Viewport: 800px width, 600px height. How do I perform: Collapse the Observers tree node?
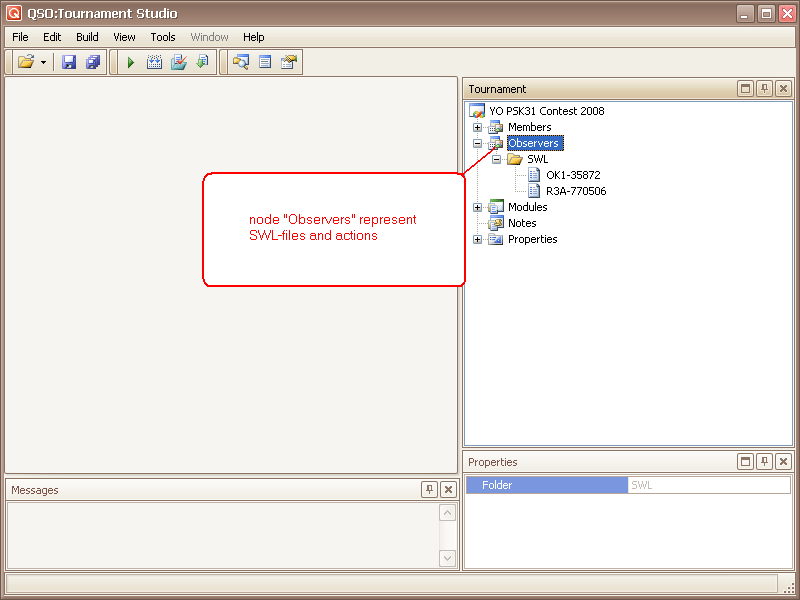477,143
